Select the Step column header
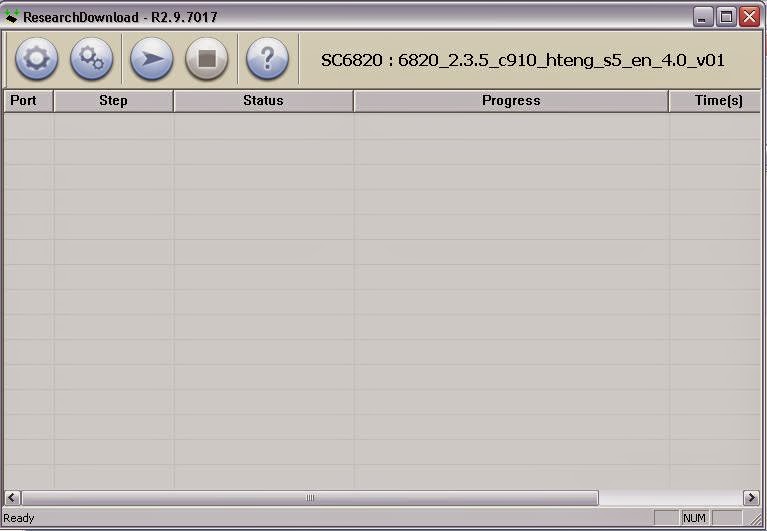This screenshot has height=531, width=767. tap(113, 101)
